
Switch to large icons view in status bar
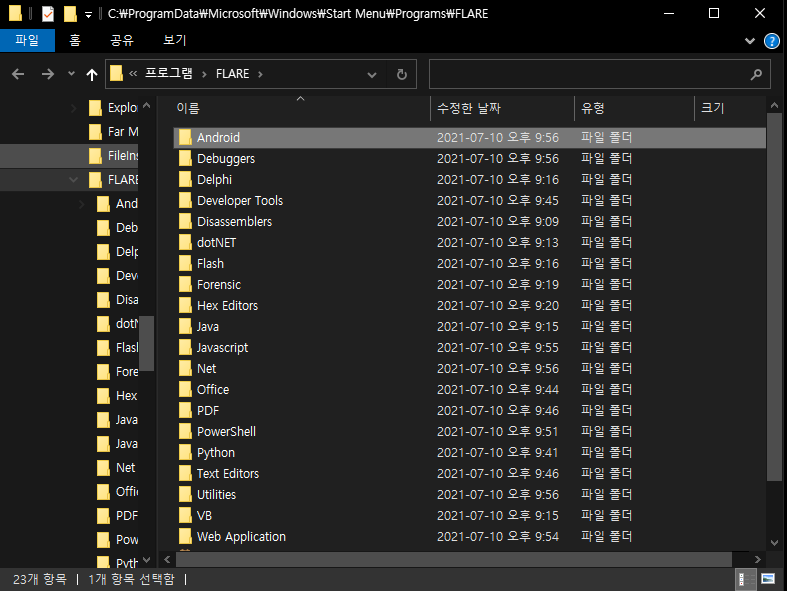pyautogui.click(x=768, y=579)
